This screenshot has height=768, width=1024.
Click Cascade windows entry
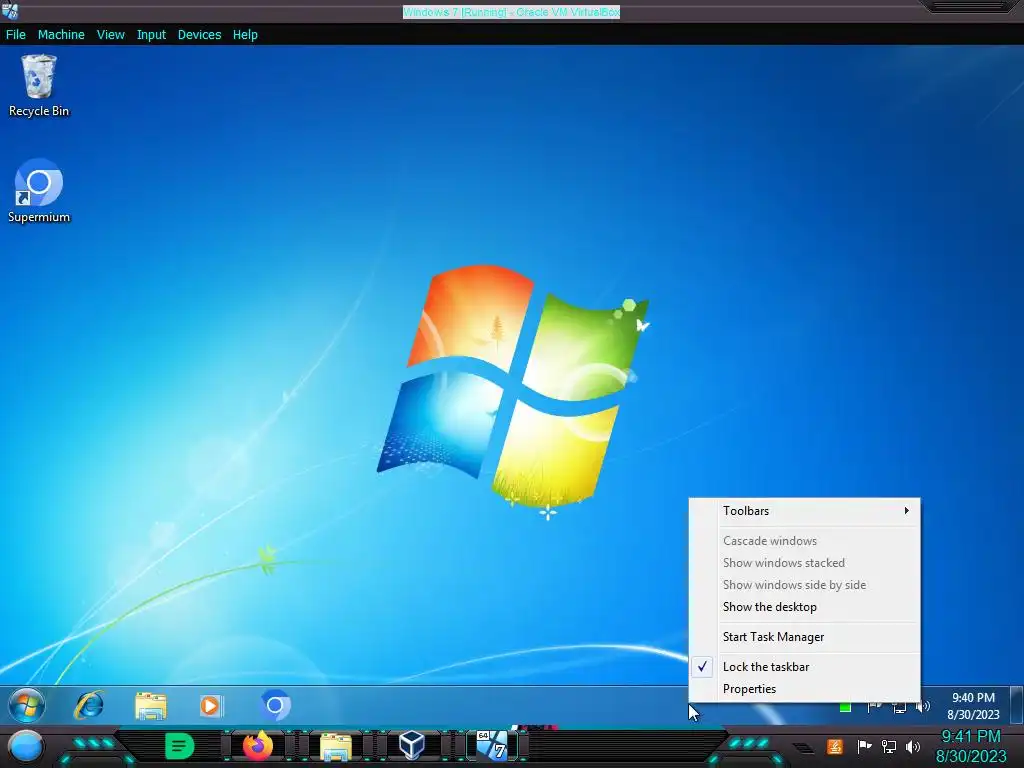[805, 541]
